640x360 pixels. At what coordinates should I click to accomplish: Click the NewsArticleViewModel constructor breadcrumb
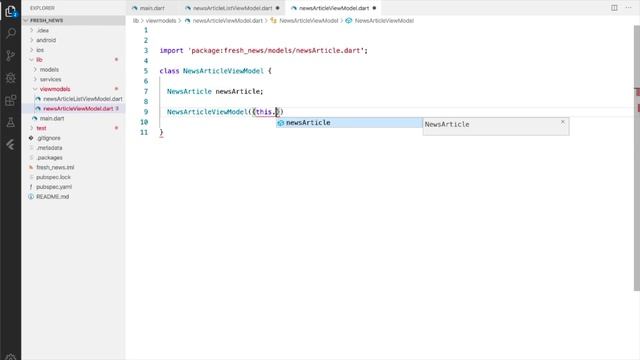(380, 20)
